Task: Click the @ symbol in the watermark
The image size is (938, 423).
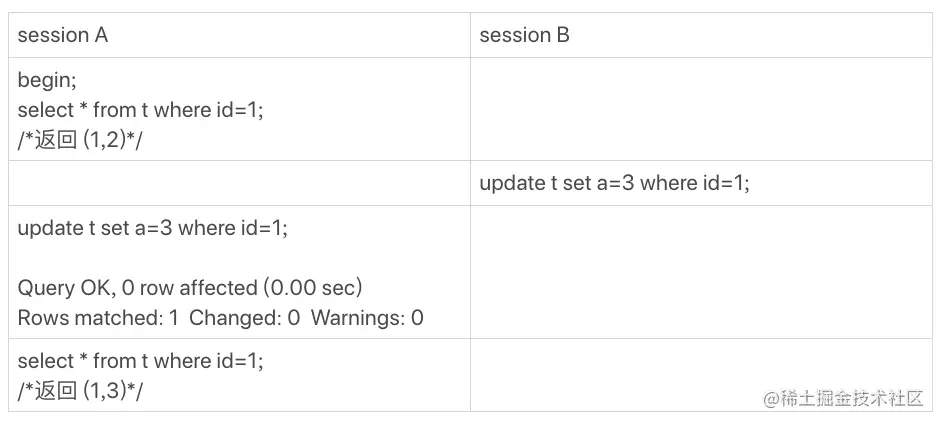Action: tap(771, 399)
